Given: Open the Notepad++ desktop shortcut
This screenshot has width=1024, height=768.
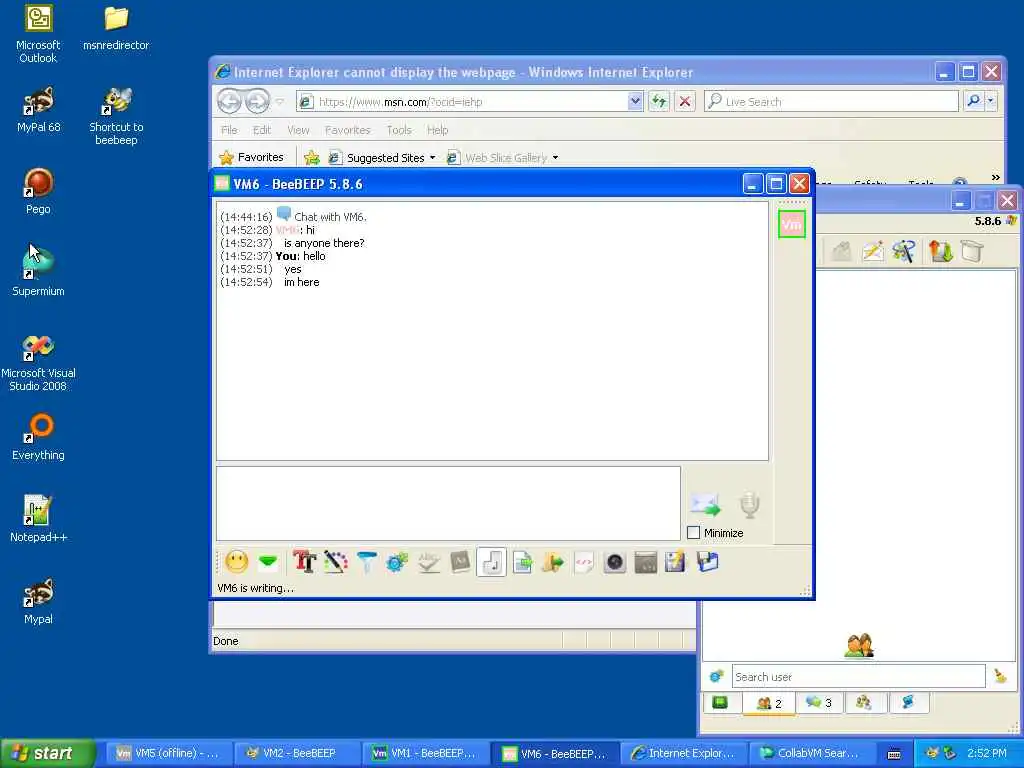Looking at the screenshot, I should (x=38, y=519).
